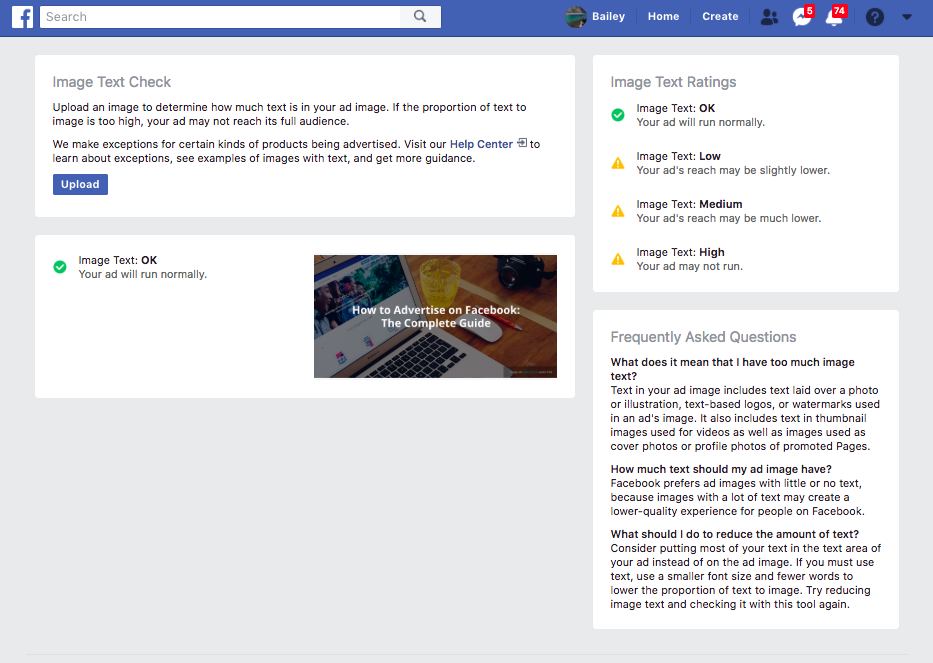Open Messenger via the chat icon

[x=800, y=17]
